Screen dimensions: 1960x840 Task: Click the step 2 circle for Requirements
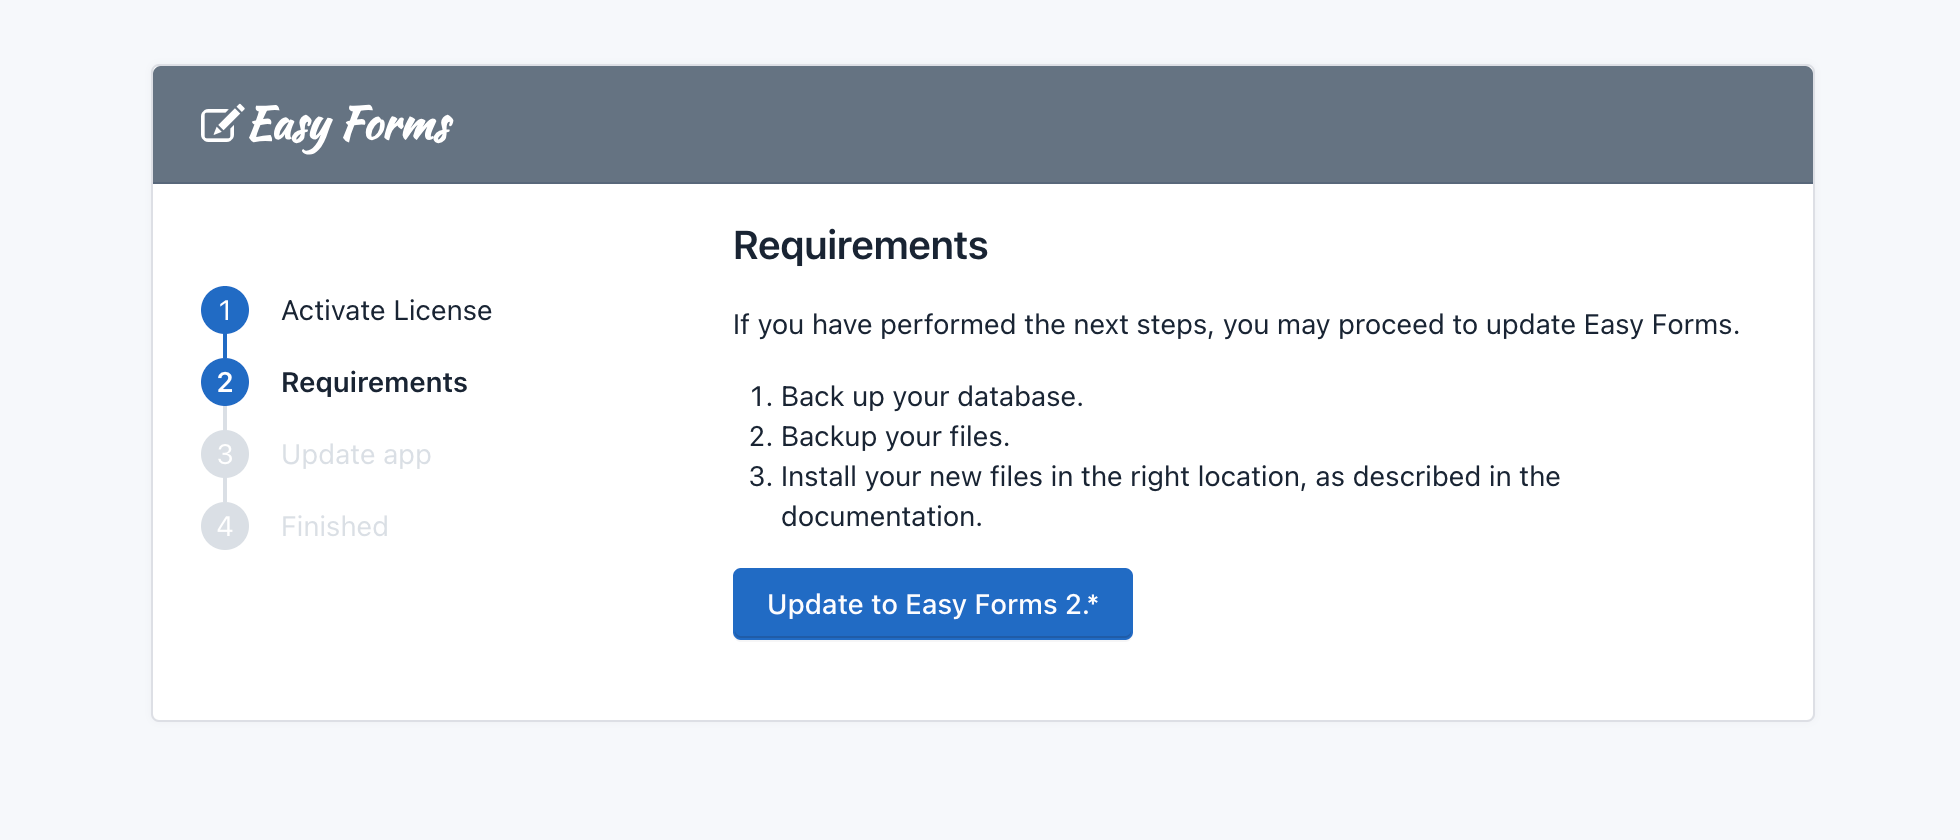click(x=225, y=382)
